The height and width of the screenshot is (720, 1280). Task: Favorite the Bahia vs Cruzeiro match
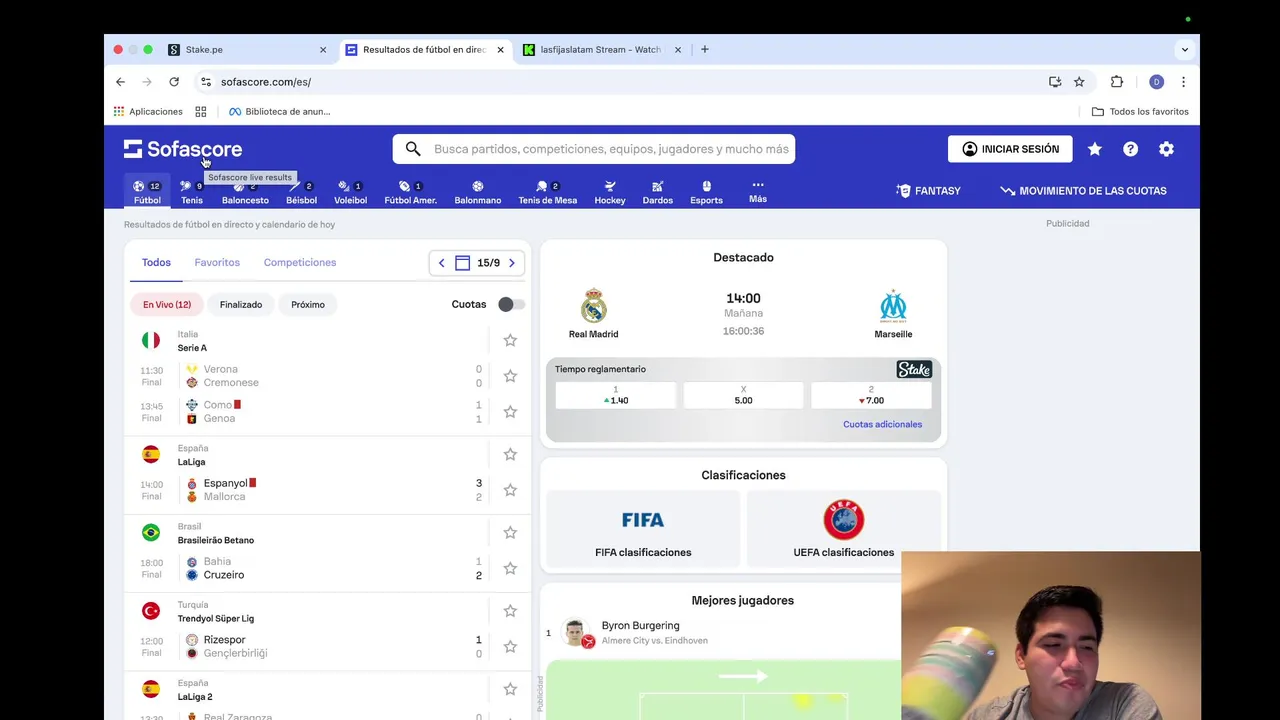tap(510, 568)
